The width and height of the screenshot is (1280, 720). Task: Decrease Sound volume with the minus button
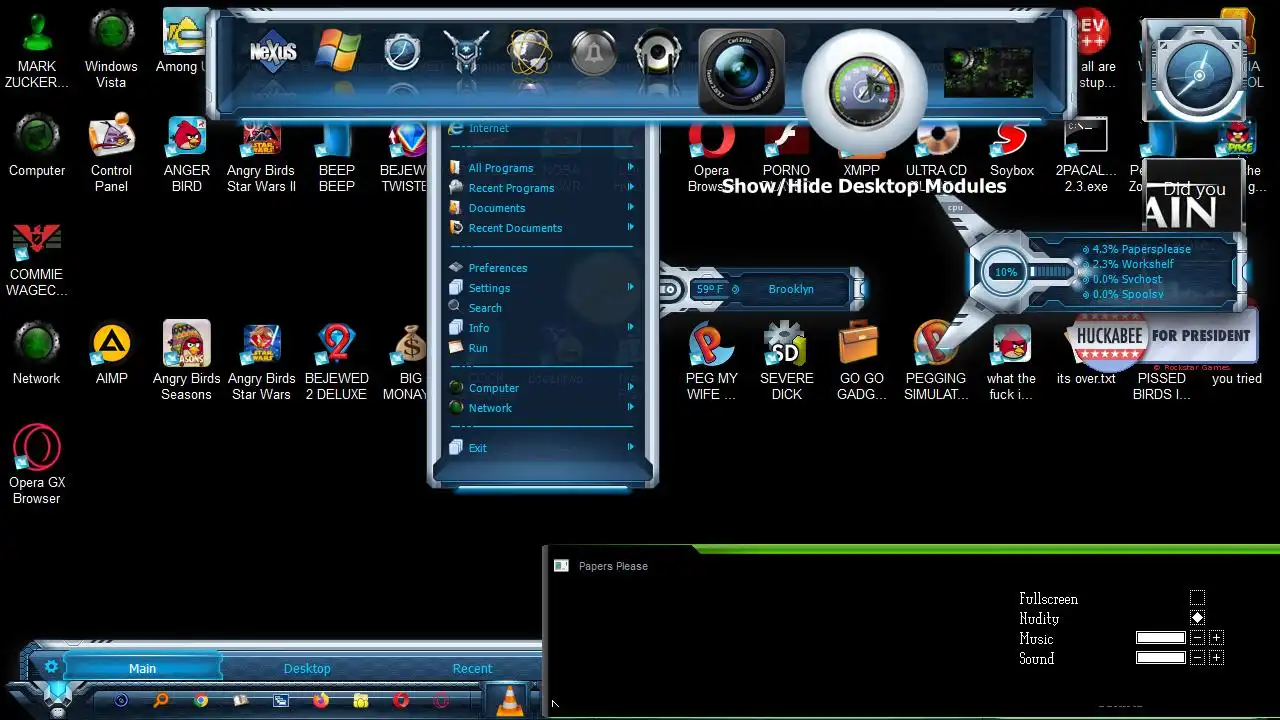(1198, 658)
